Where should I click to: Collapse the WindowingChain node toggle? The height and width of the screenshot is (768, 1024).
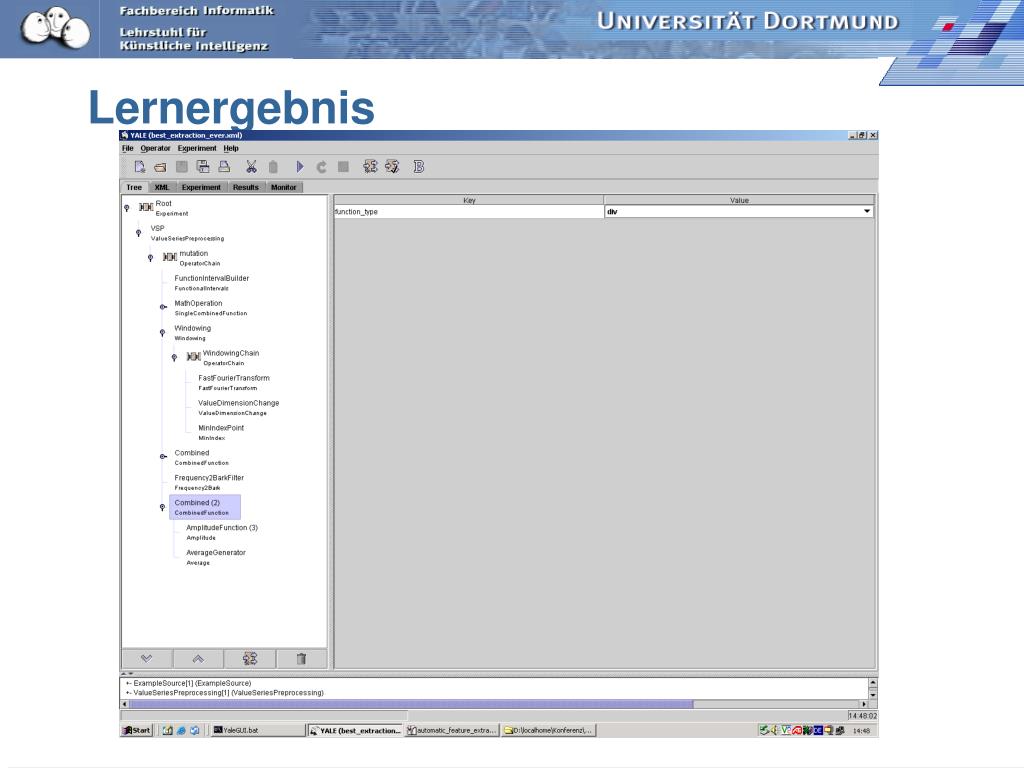174,358
